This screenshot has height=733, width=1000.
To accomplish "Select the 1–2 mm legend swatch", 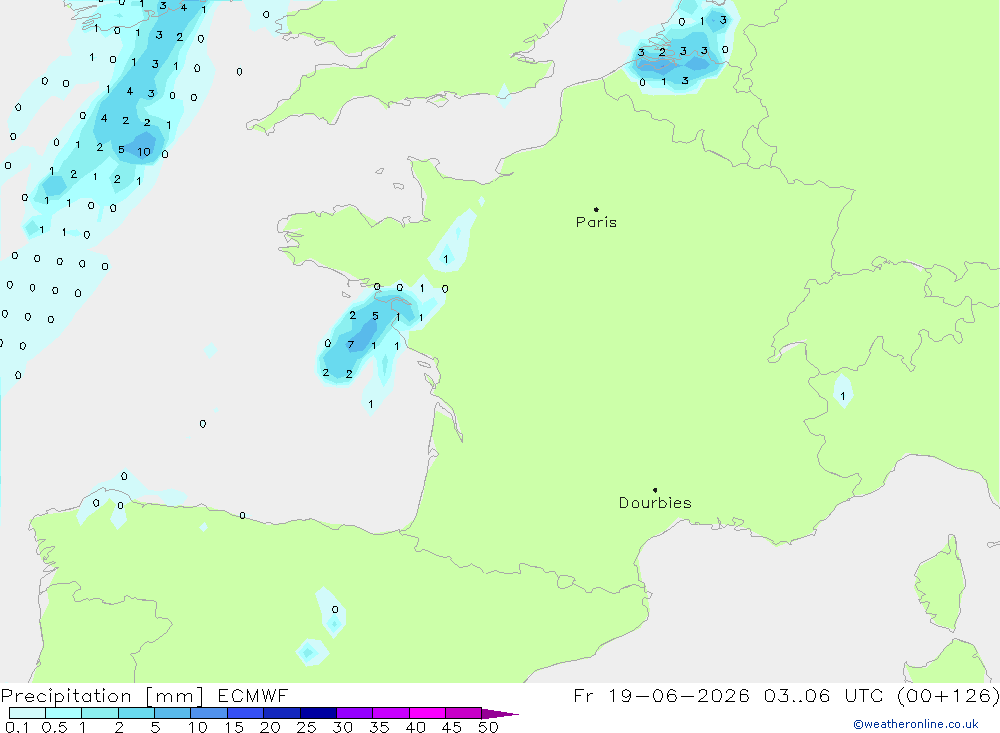I will pyautogui.click(x=99, y=713).
